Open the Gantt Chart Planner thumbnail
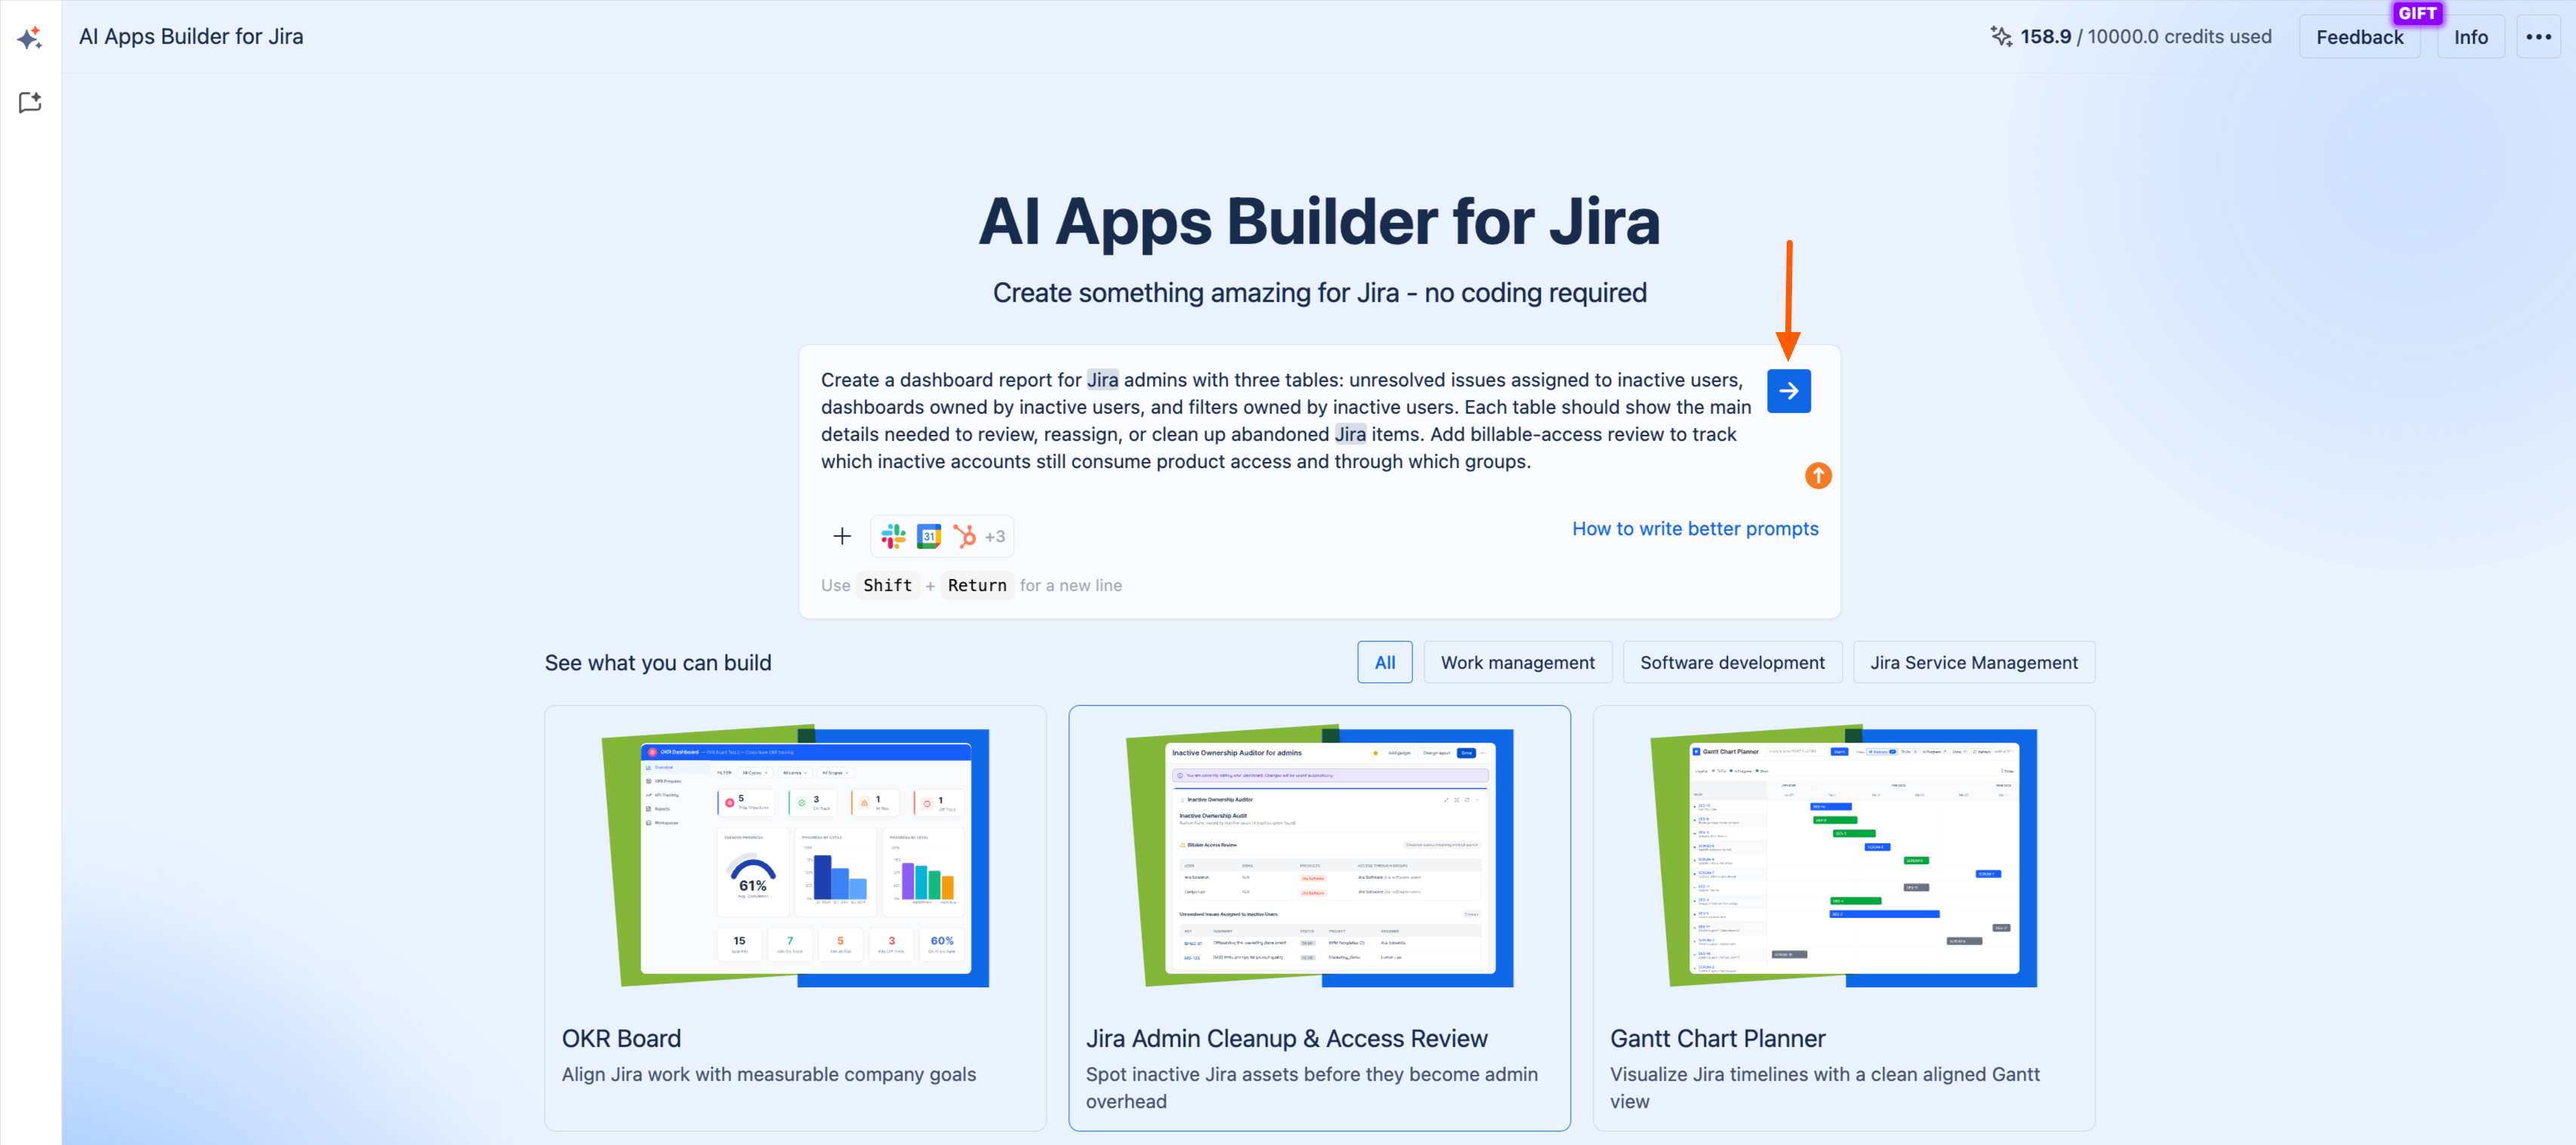The height and width of the screenshot is (1145, 2576). tap(1843, 857)
